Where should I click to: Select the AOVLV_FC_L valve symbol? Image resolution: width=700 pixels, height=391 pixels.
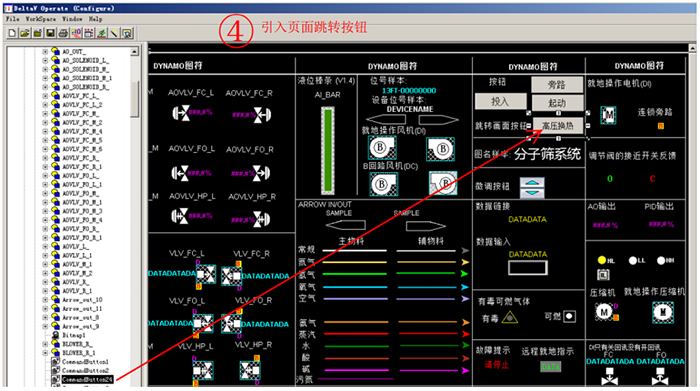(x=181, y=113)
